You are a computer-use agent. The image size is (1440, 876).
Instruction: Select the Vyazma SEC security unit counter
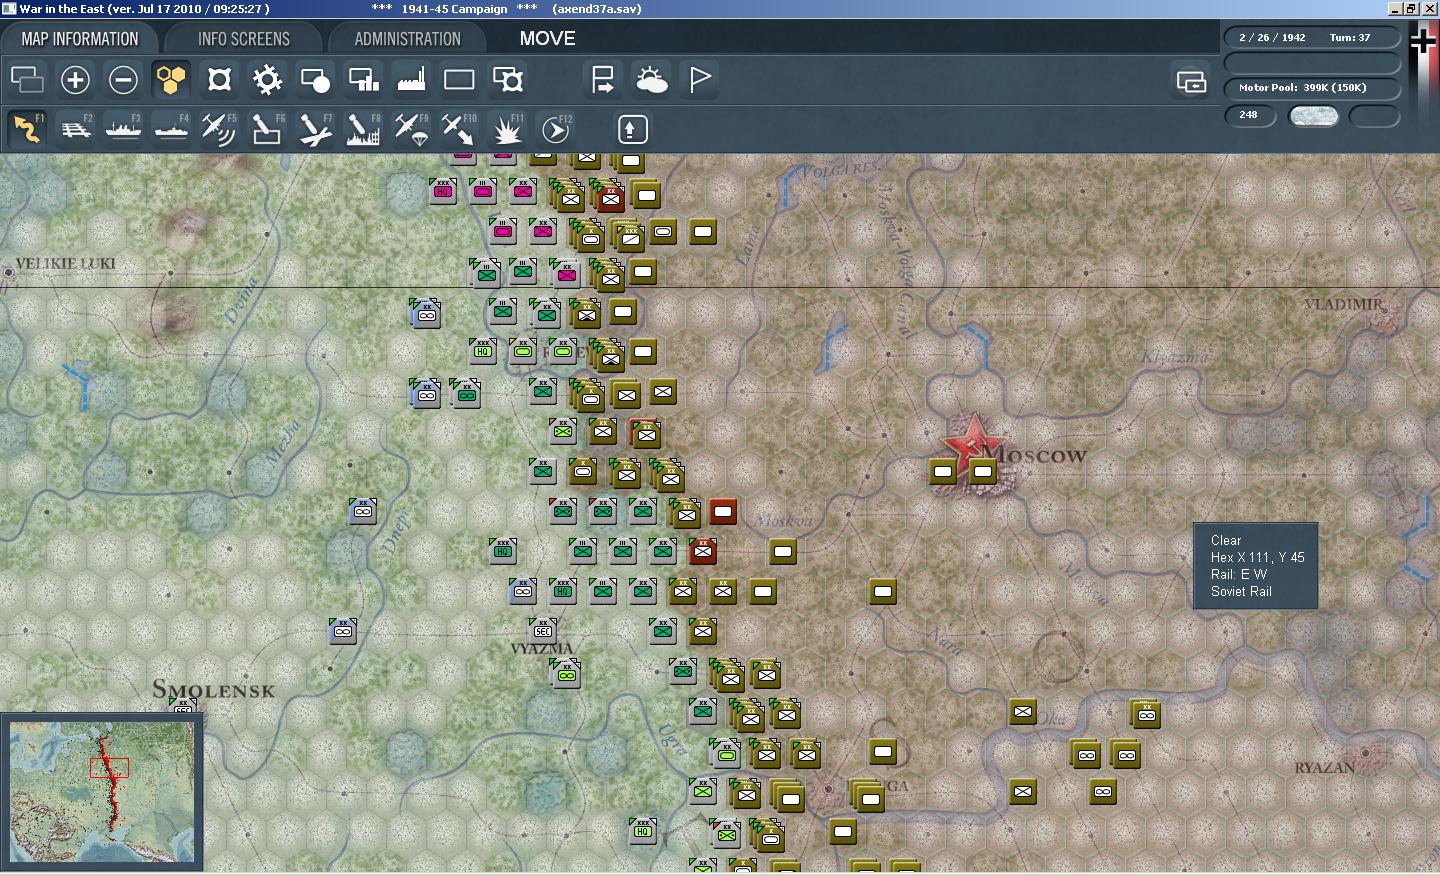point(543,630)
